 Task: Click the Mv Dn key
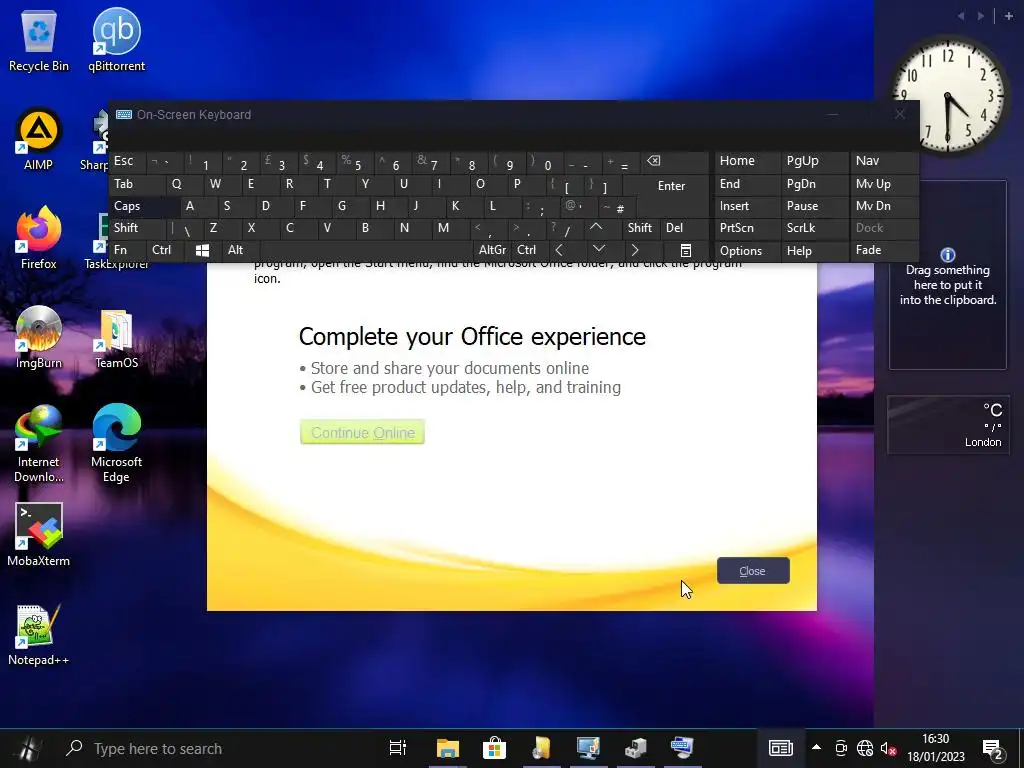[884, 206]
